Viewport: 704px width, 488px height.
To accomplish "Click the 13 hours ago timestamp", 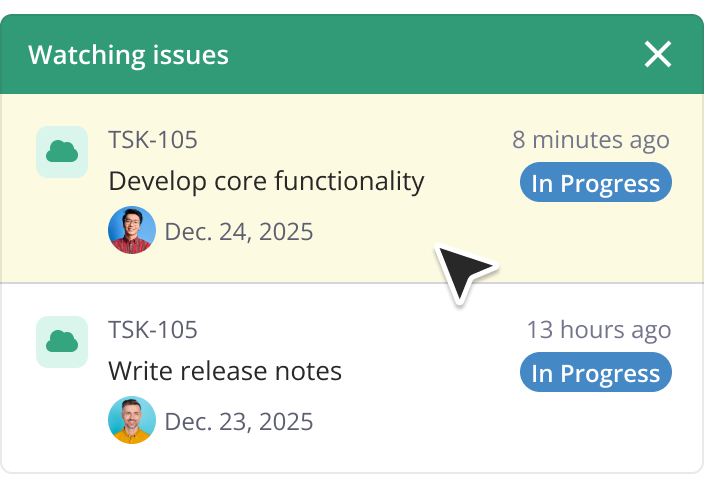I will tap(598, 330).
